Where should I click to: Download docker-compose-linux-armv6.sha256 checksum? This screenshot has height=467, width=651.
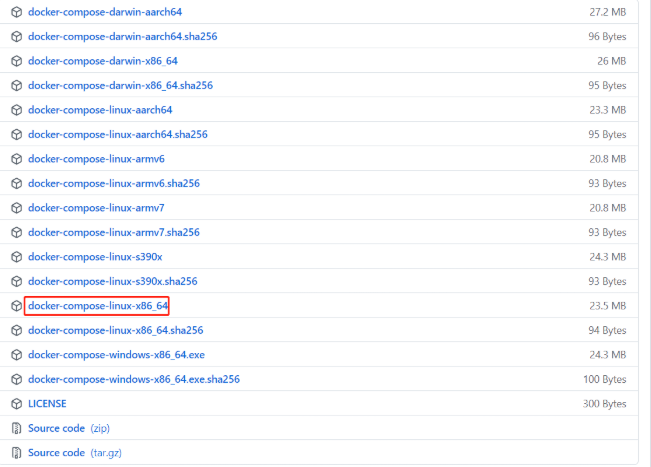click(x=114, y=183)
